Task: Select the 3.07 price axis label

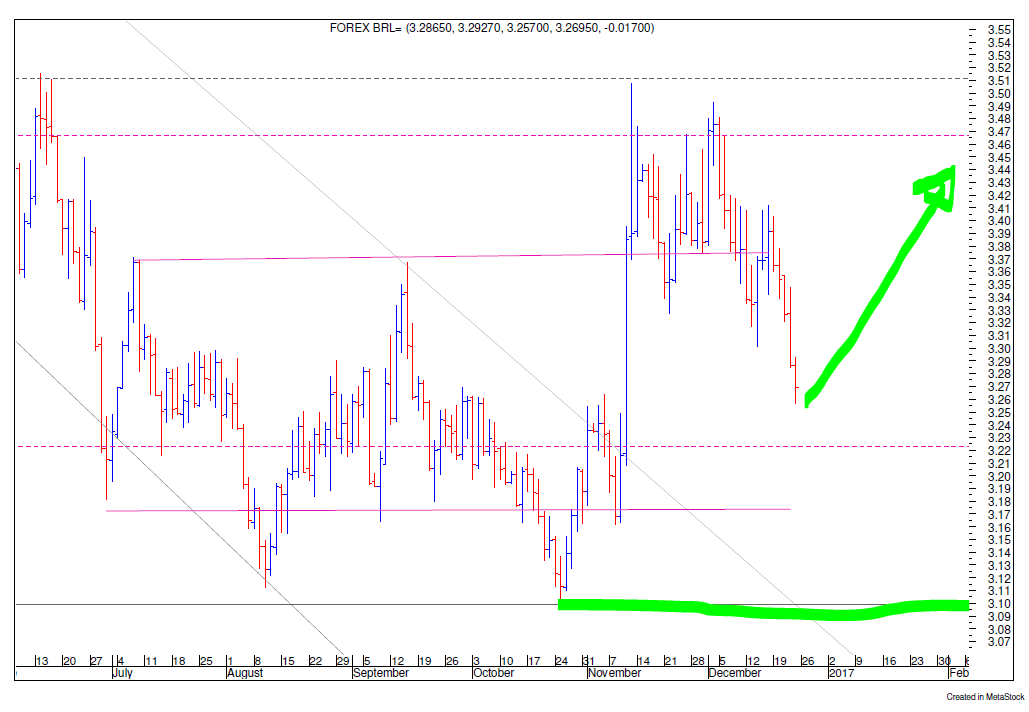Action: tap(999, 642)
